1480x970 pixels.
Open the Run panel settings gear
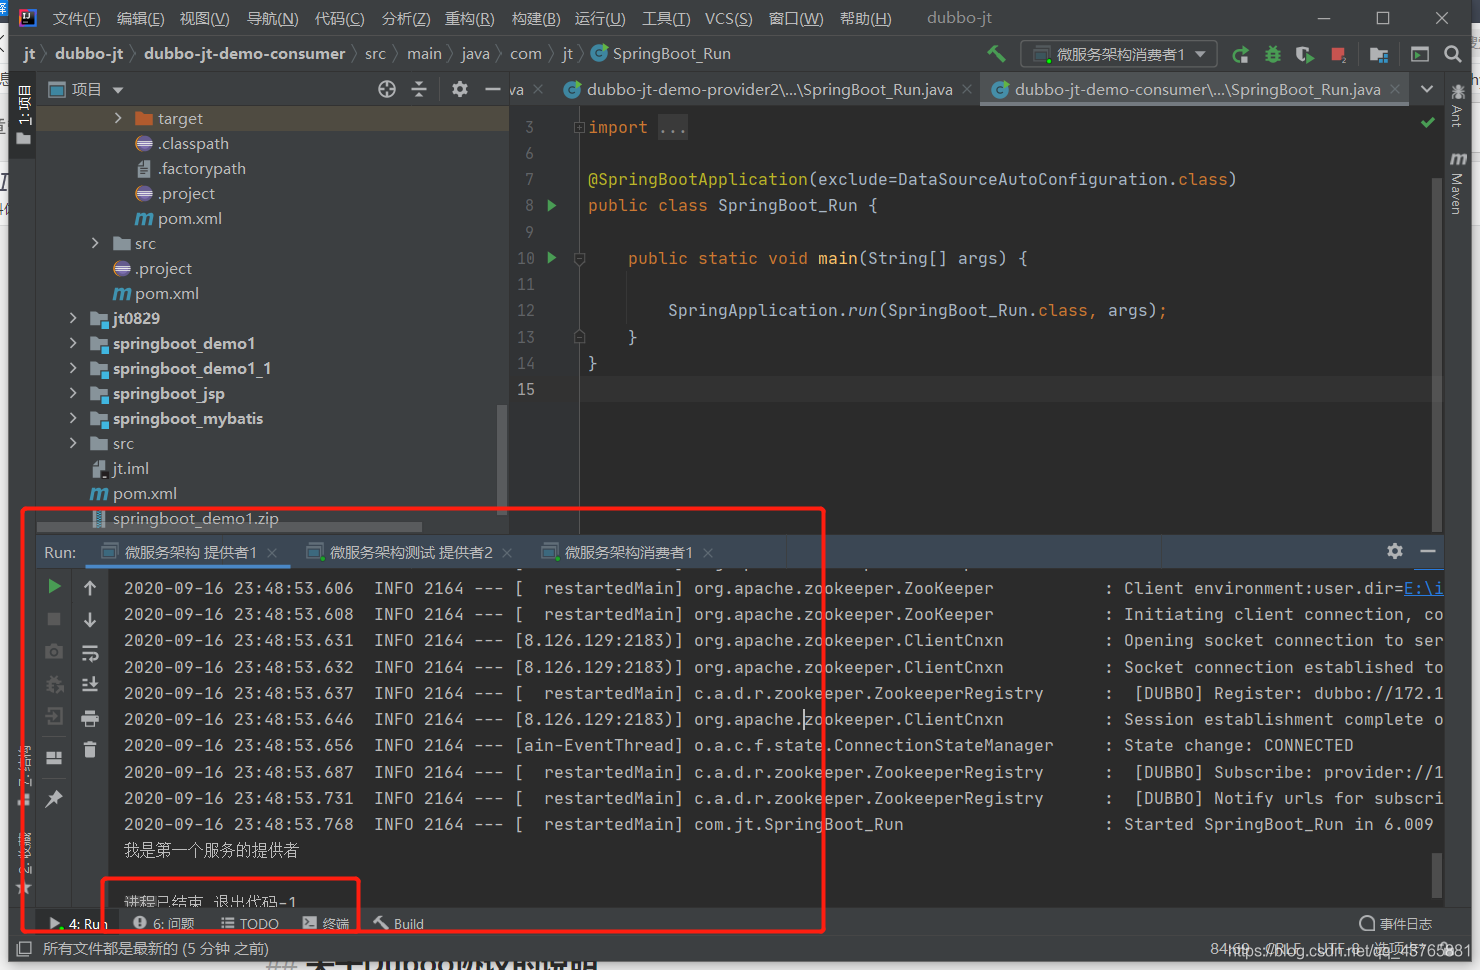(1395, 551)
